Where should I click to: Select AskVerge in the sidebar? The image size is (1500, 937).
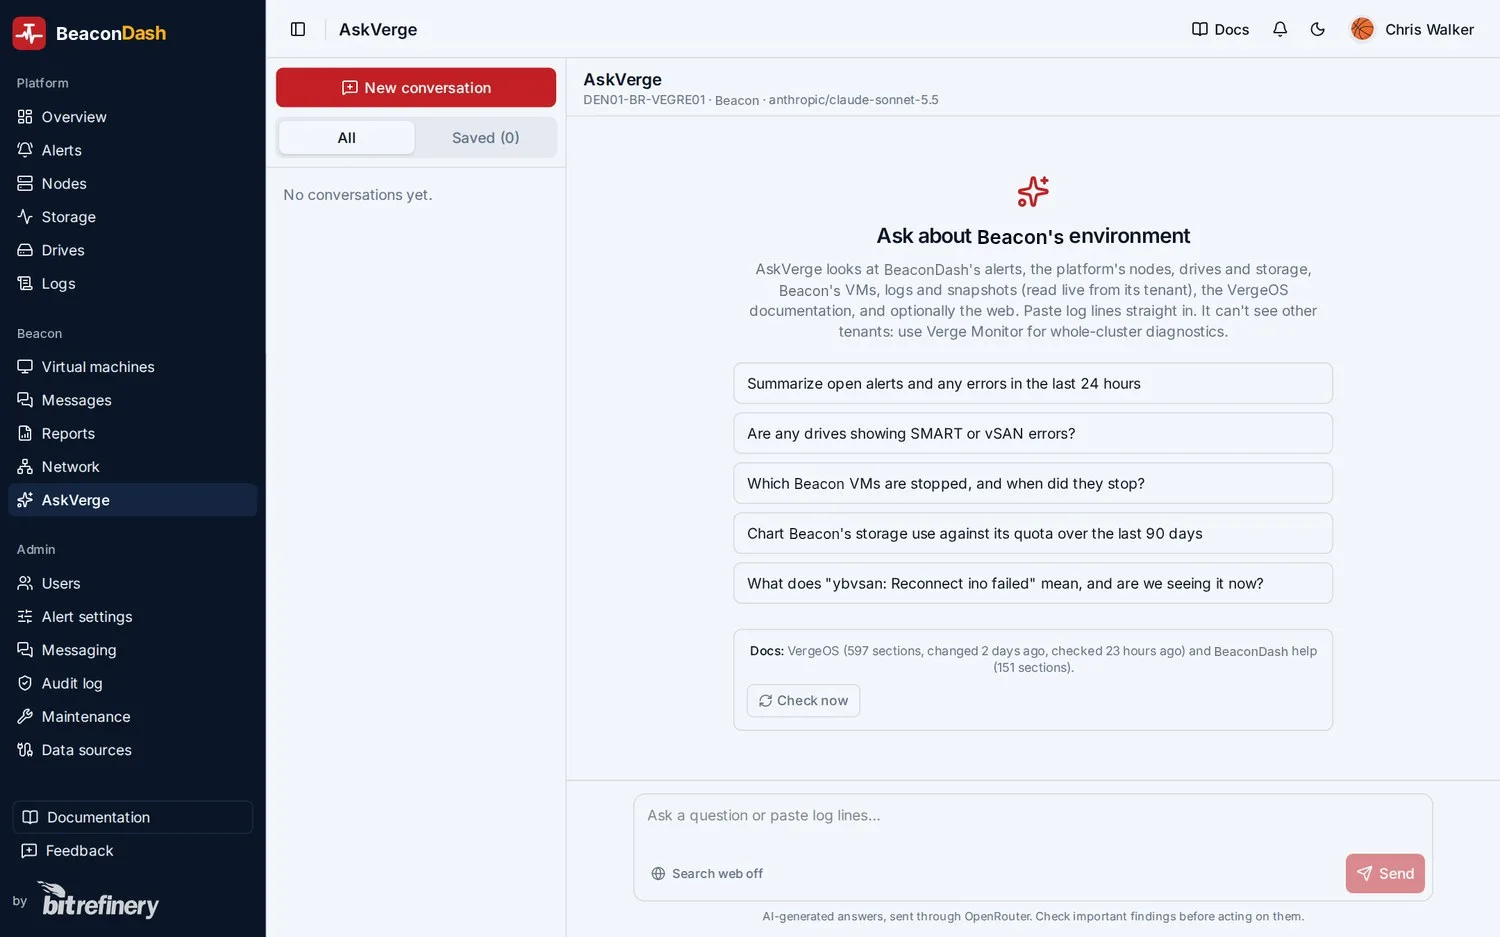click(133, 500)
